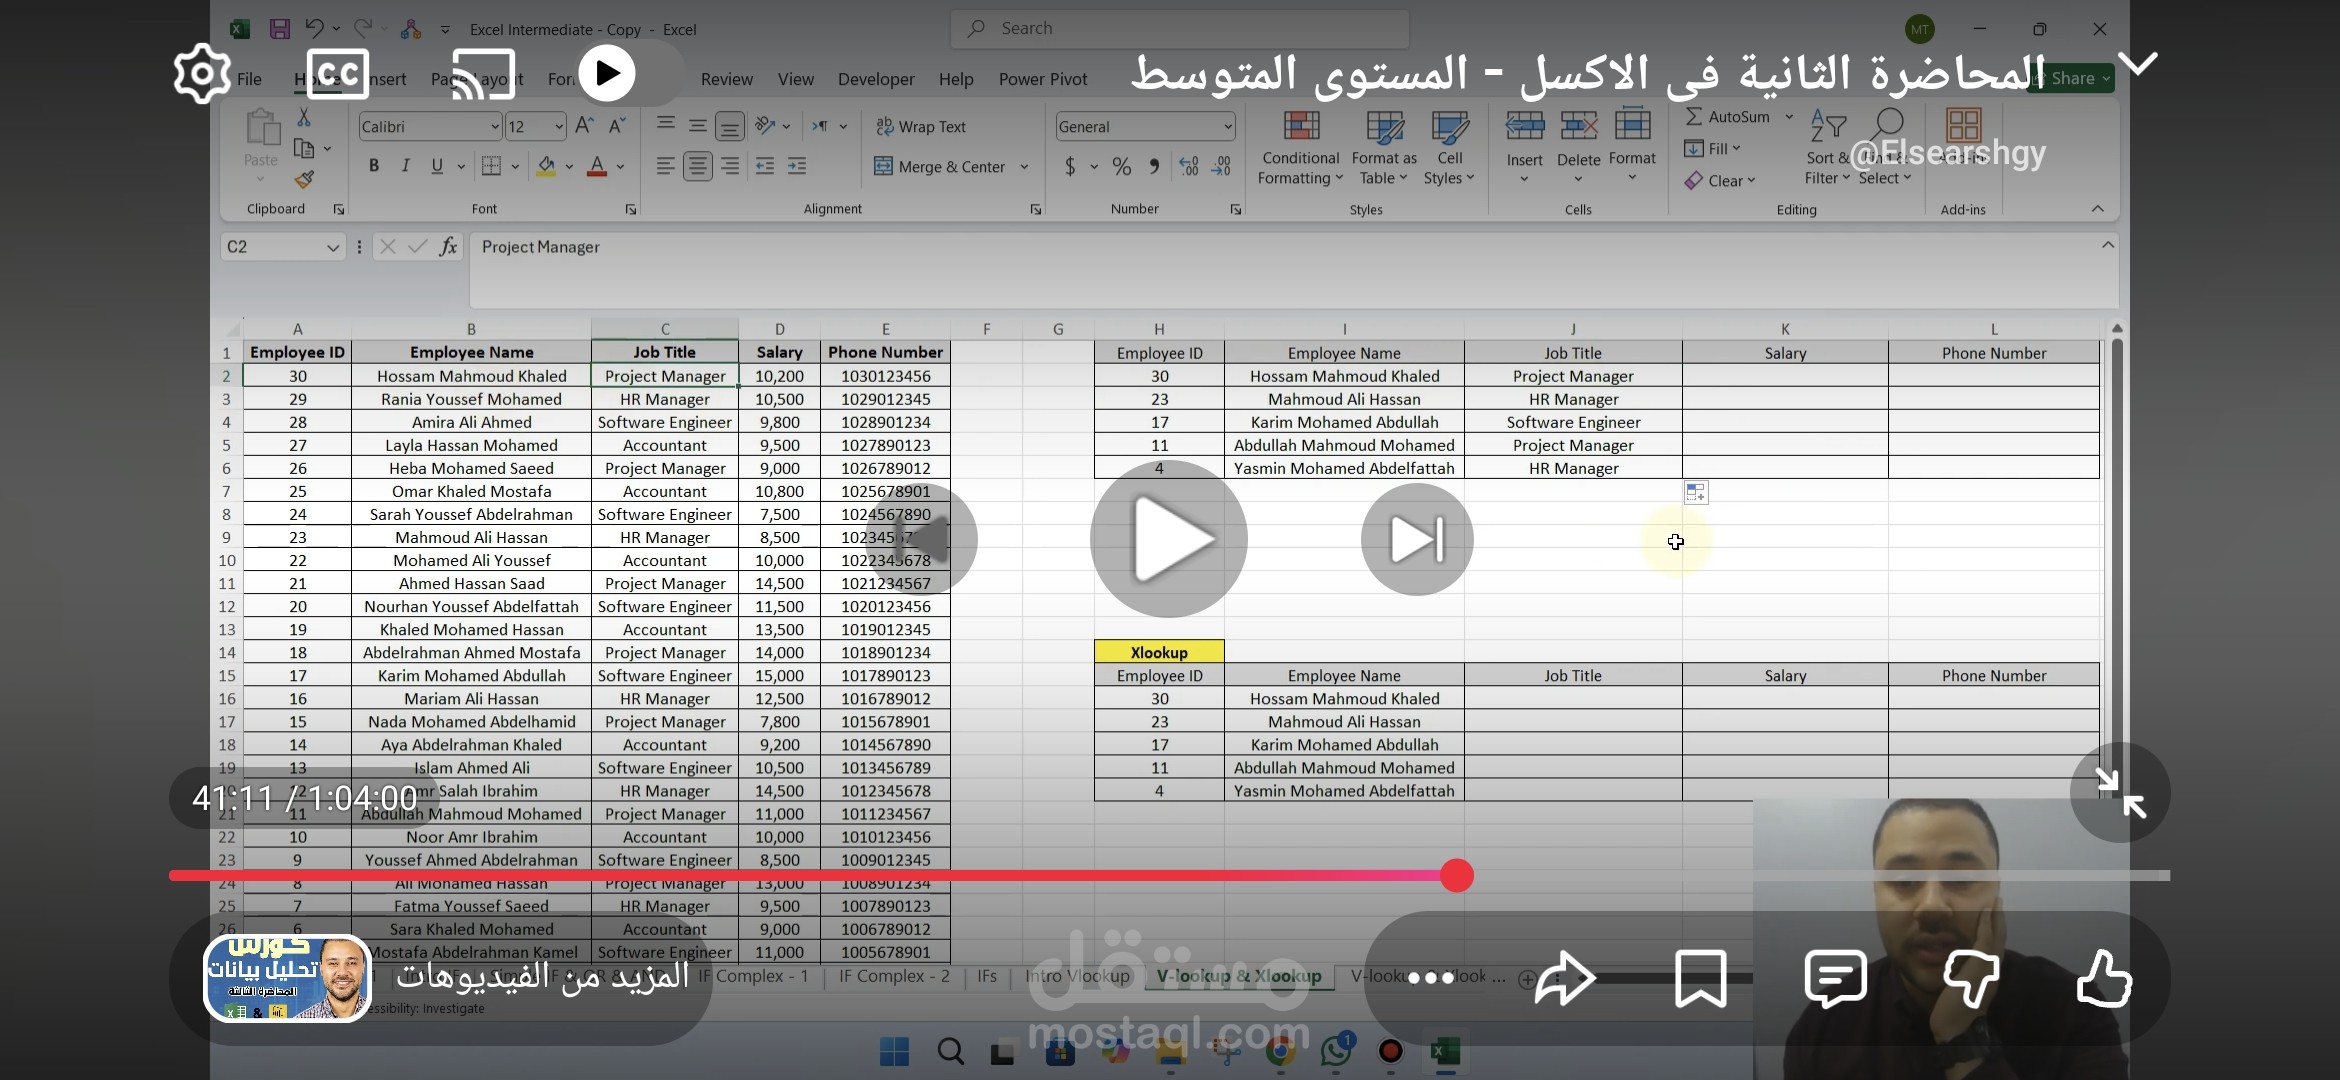Click Excel Search box
This screenshot has width=2340, height=1080.
tap(1180, 29)
